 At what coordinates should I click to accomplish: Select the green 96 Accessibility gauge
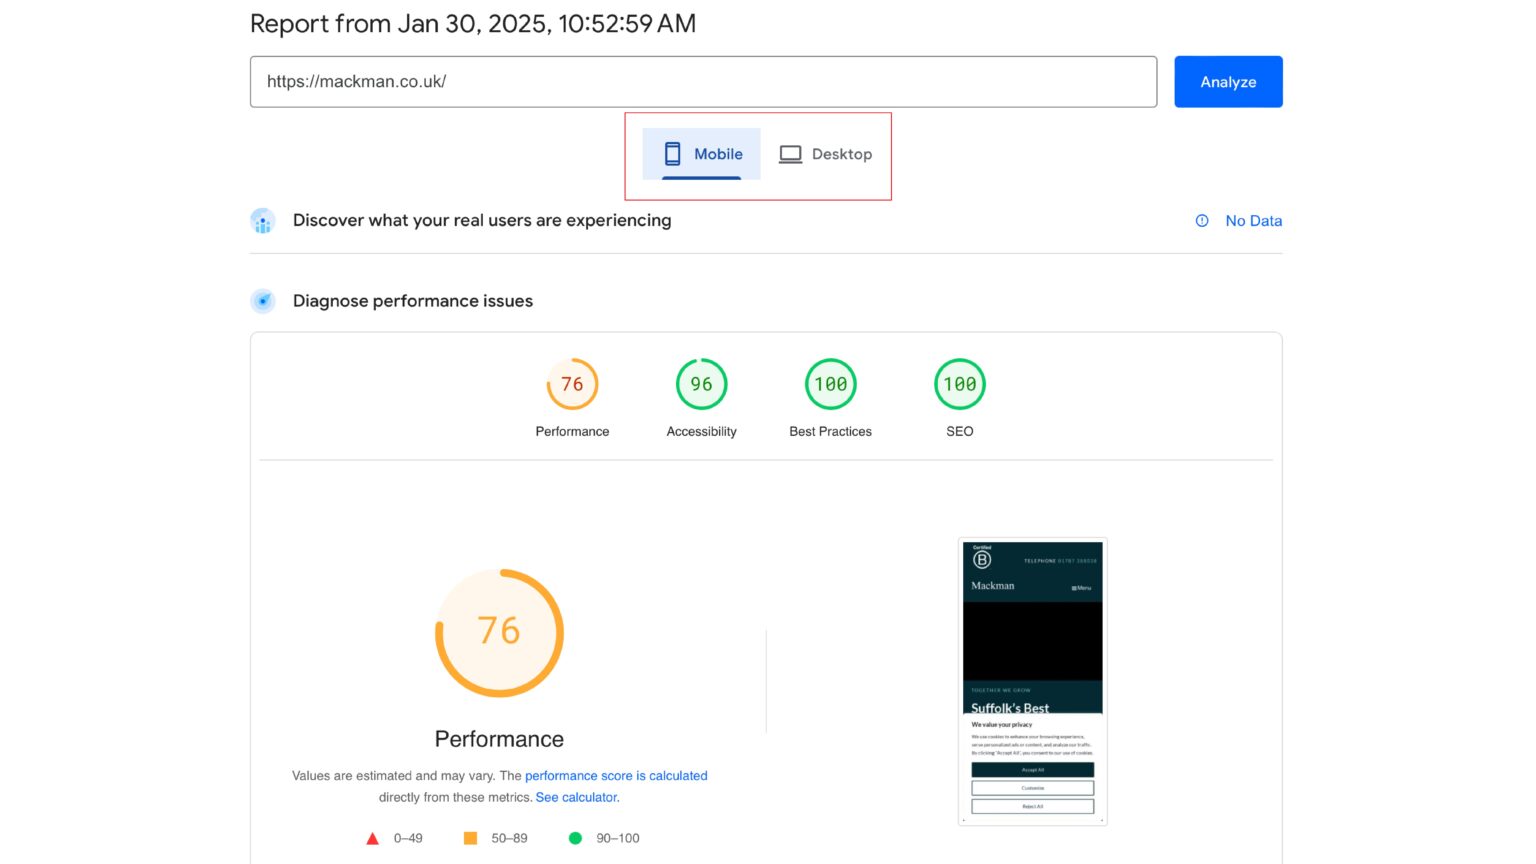[701, 383]
